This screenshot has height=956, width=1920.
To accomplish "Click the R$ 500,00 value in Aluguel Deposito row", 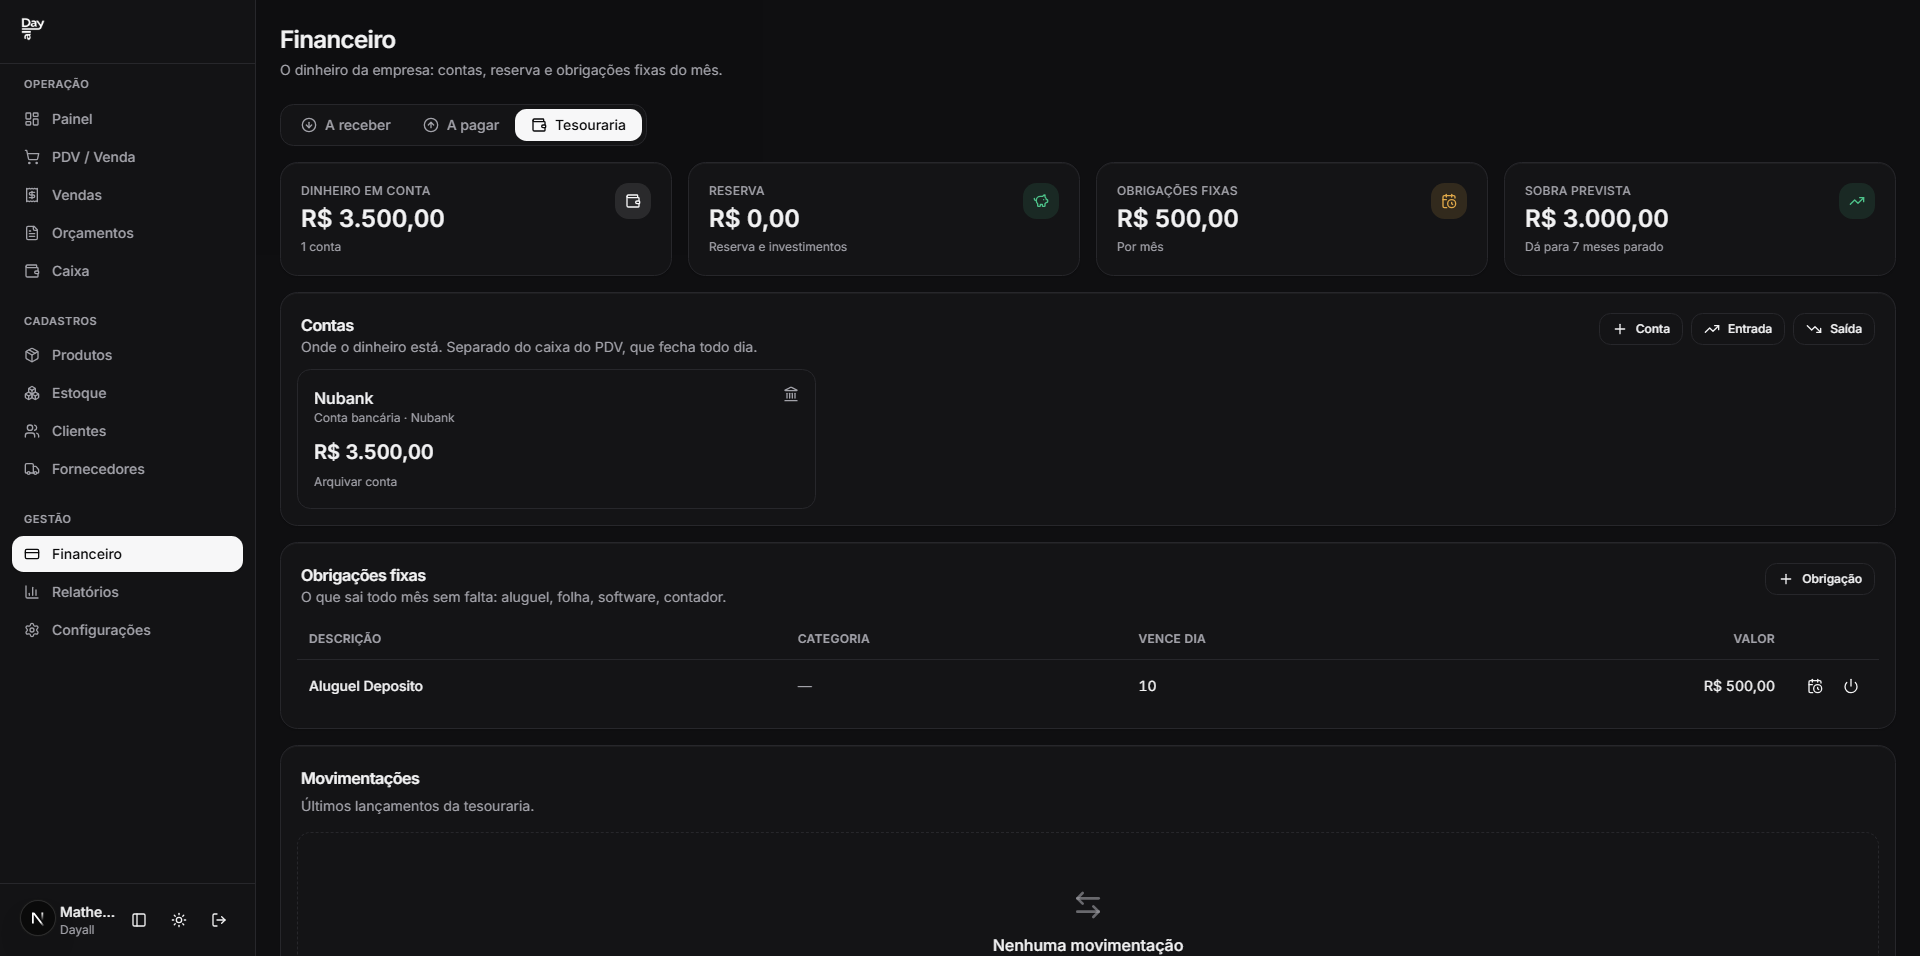I will click(1739, 686).
